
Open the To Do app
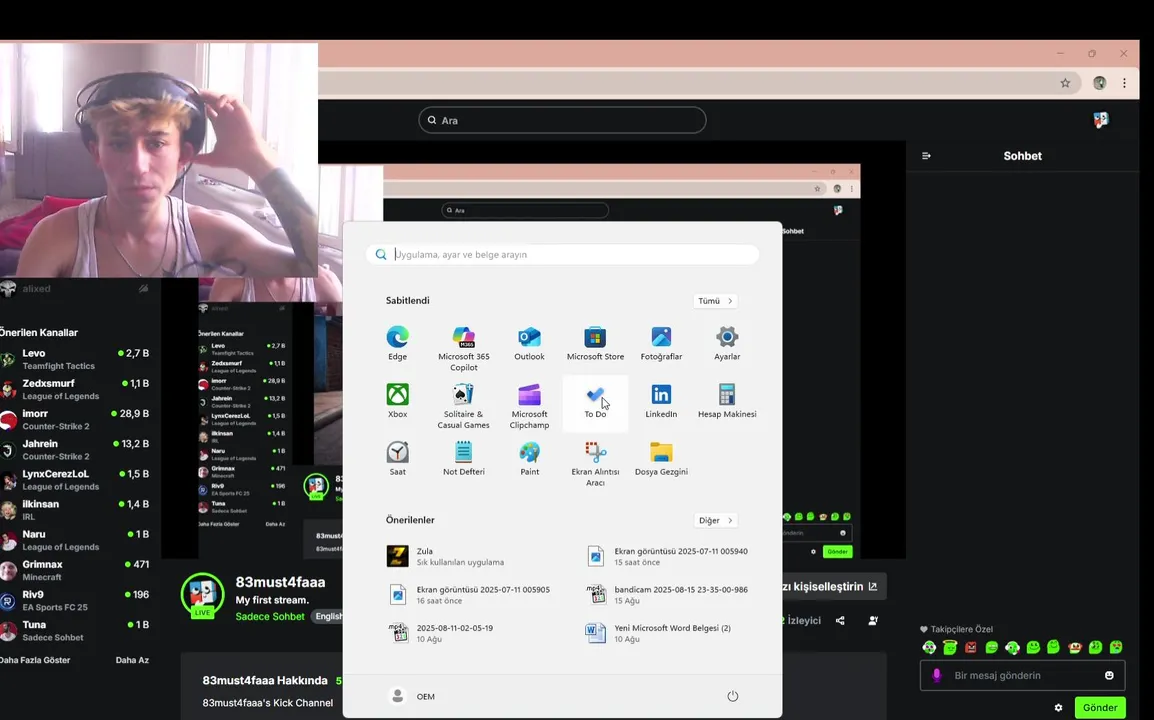(x=595, y=401)
